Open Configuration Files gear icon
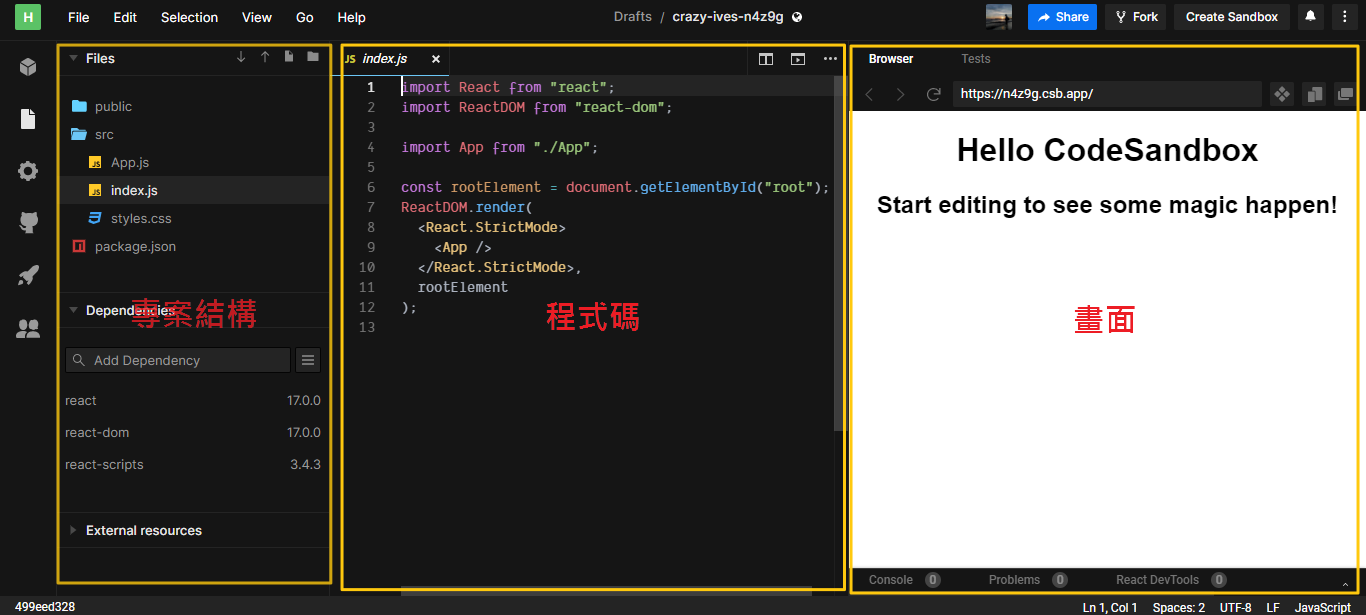 [28, 171]
